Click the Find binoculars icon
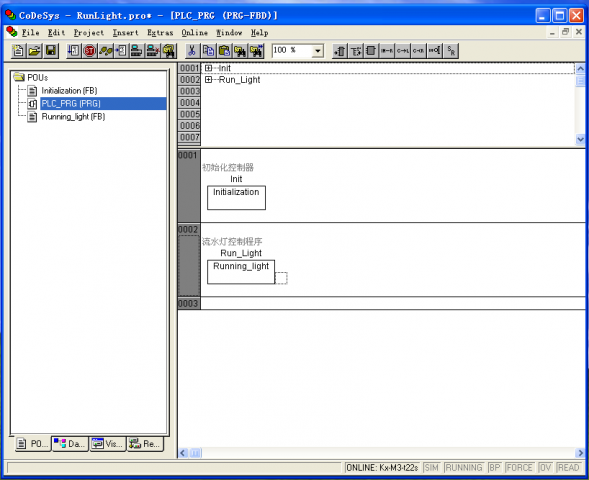Image resolution: width=589 pixels, height=480 pixels. pos(240,51)
